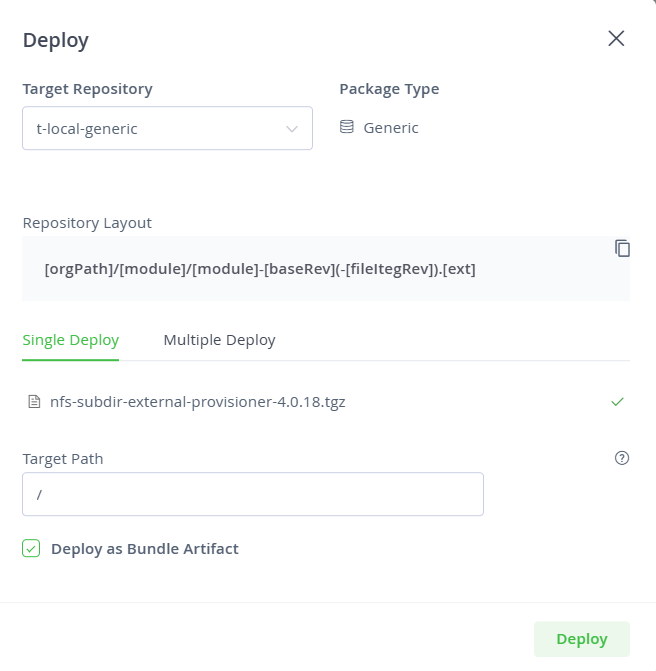Switch to the Multiple Deploy tab
This screenshot has height=671, width=656.
[x=220, y=340]
